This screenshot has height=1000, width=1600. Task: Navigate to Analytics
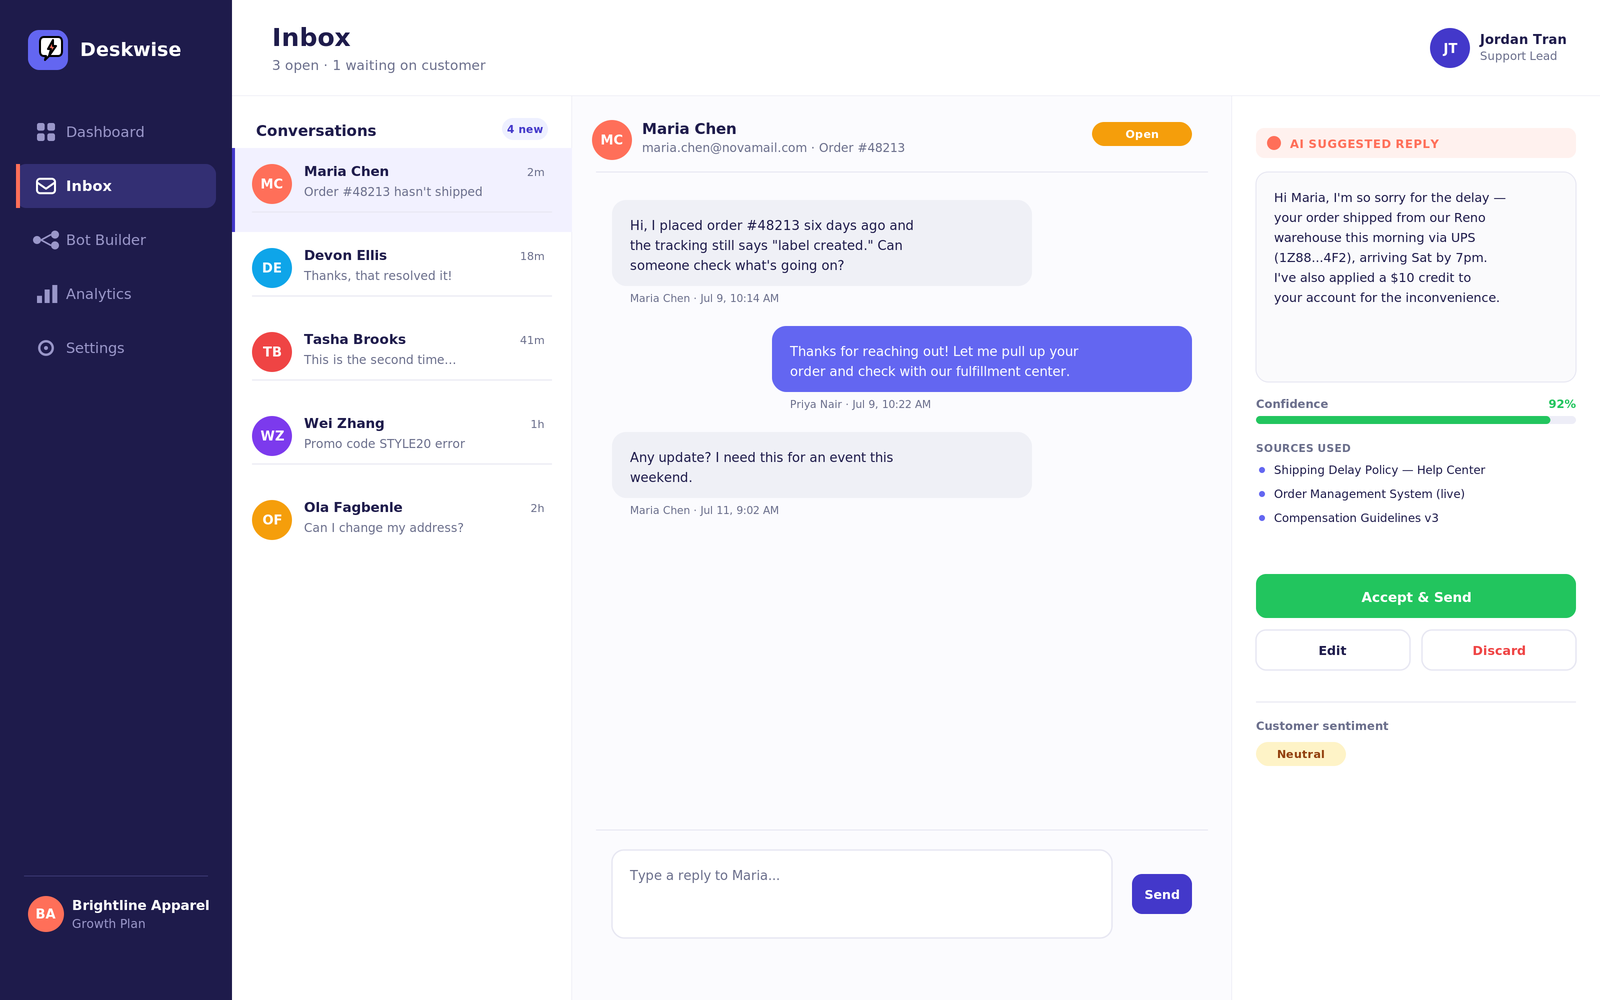[x=116, y=294]
